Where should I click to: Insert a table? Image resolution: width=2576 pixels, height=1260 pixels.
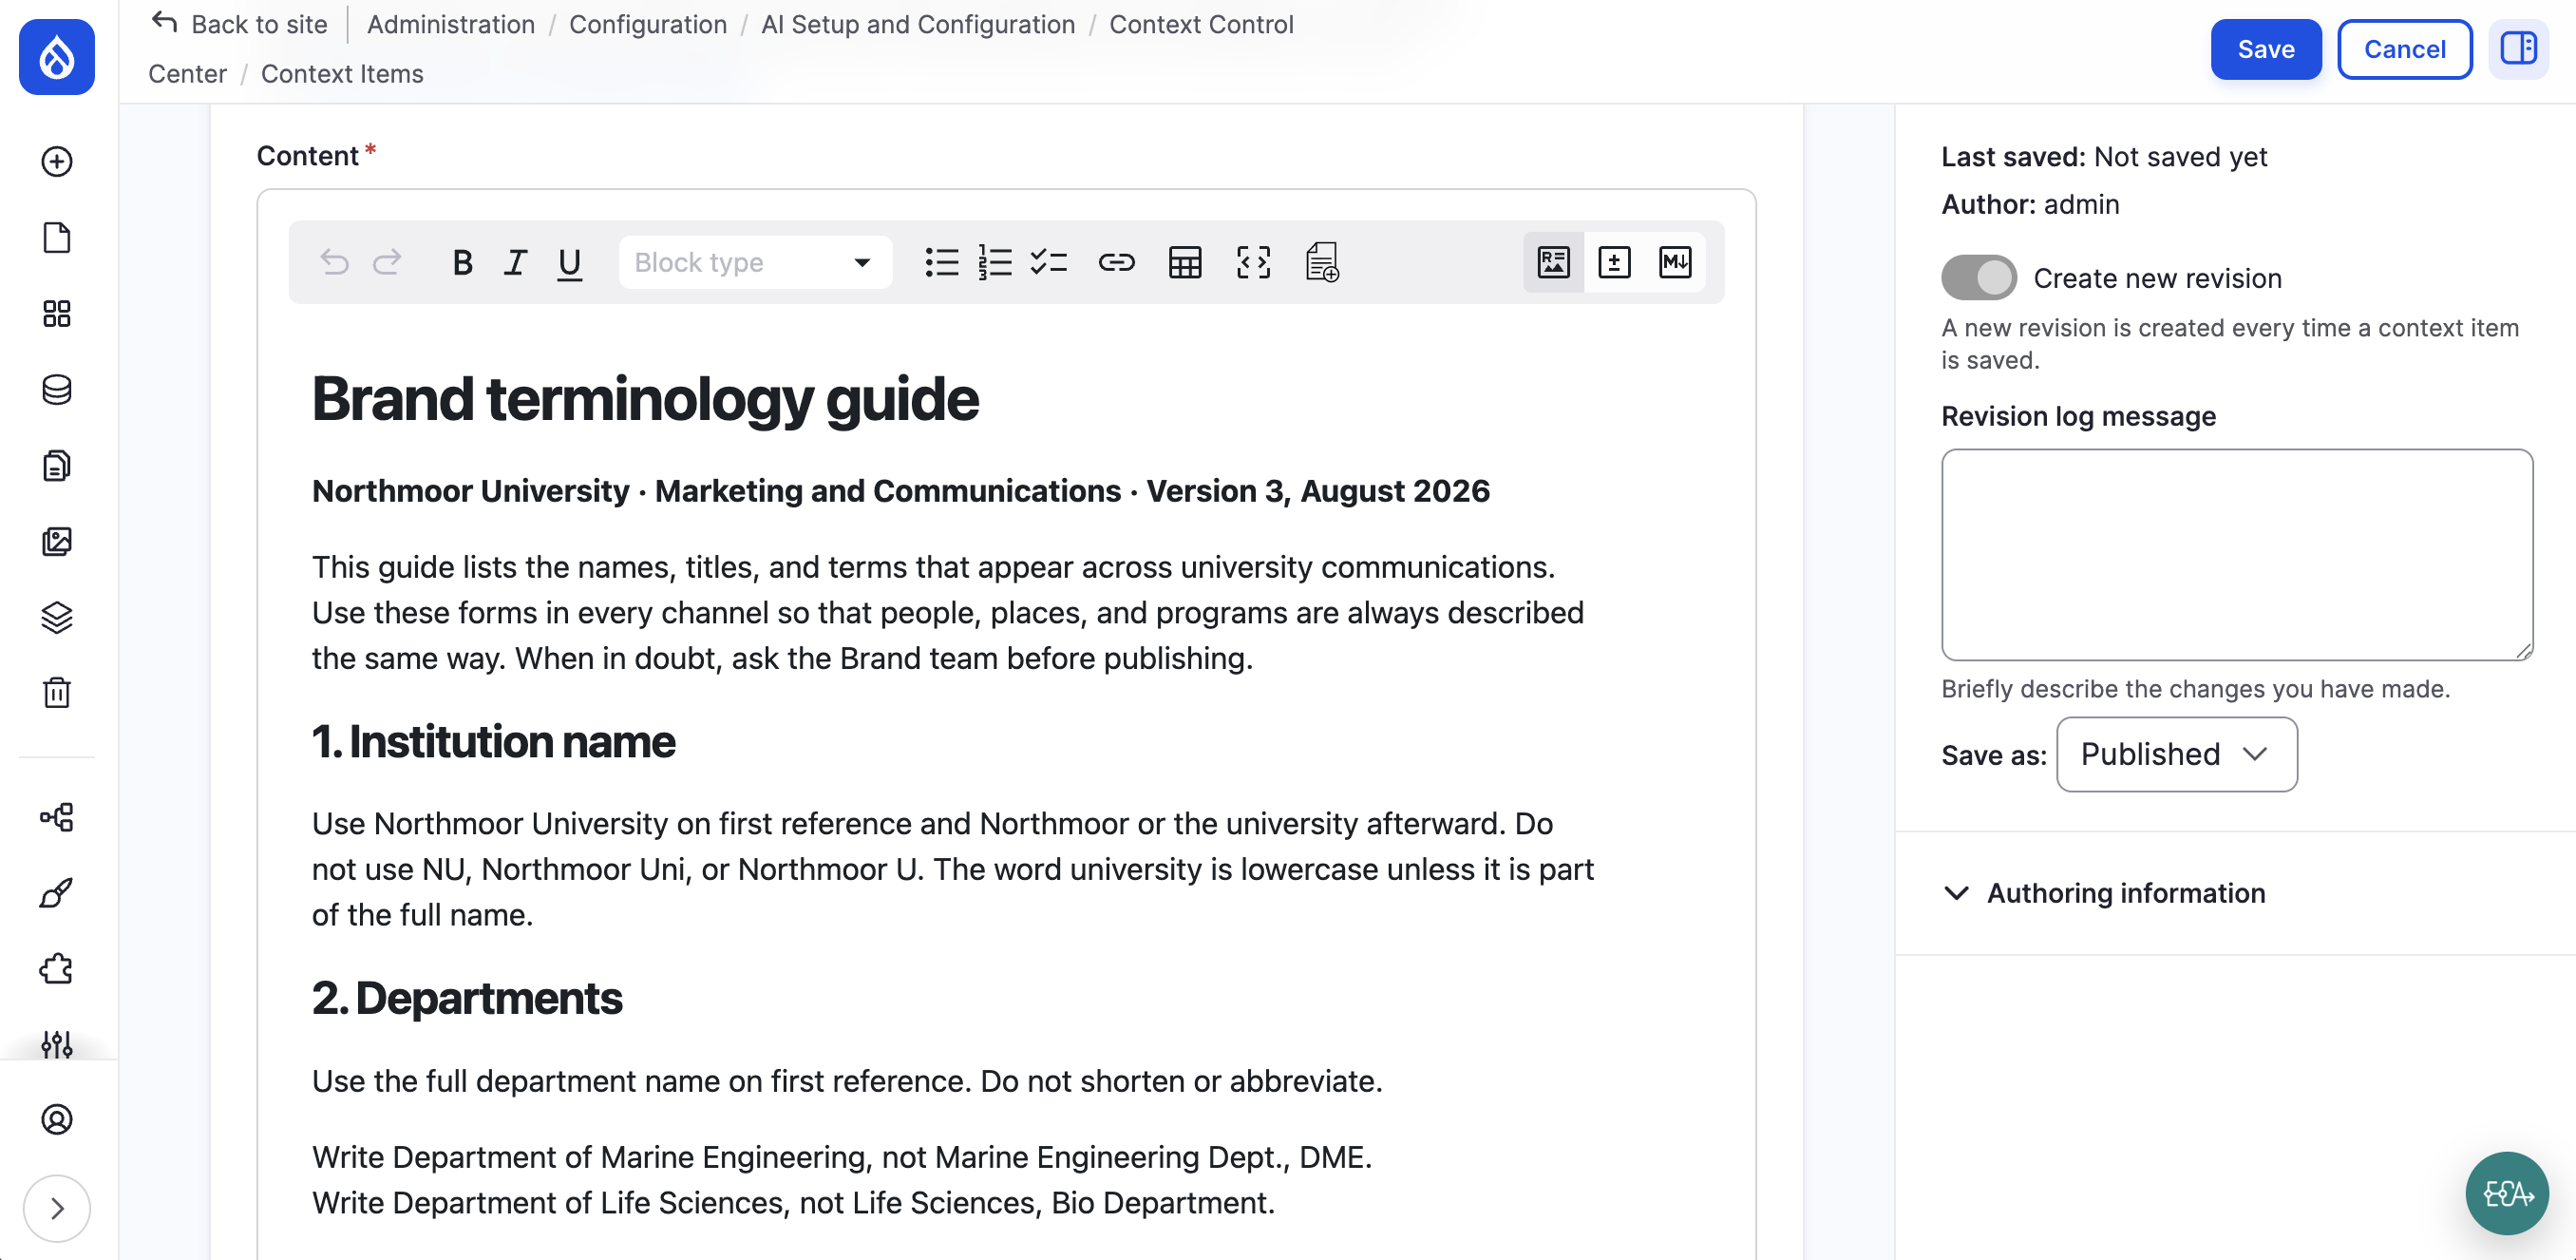[1185, 262]
